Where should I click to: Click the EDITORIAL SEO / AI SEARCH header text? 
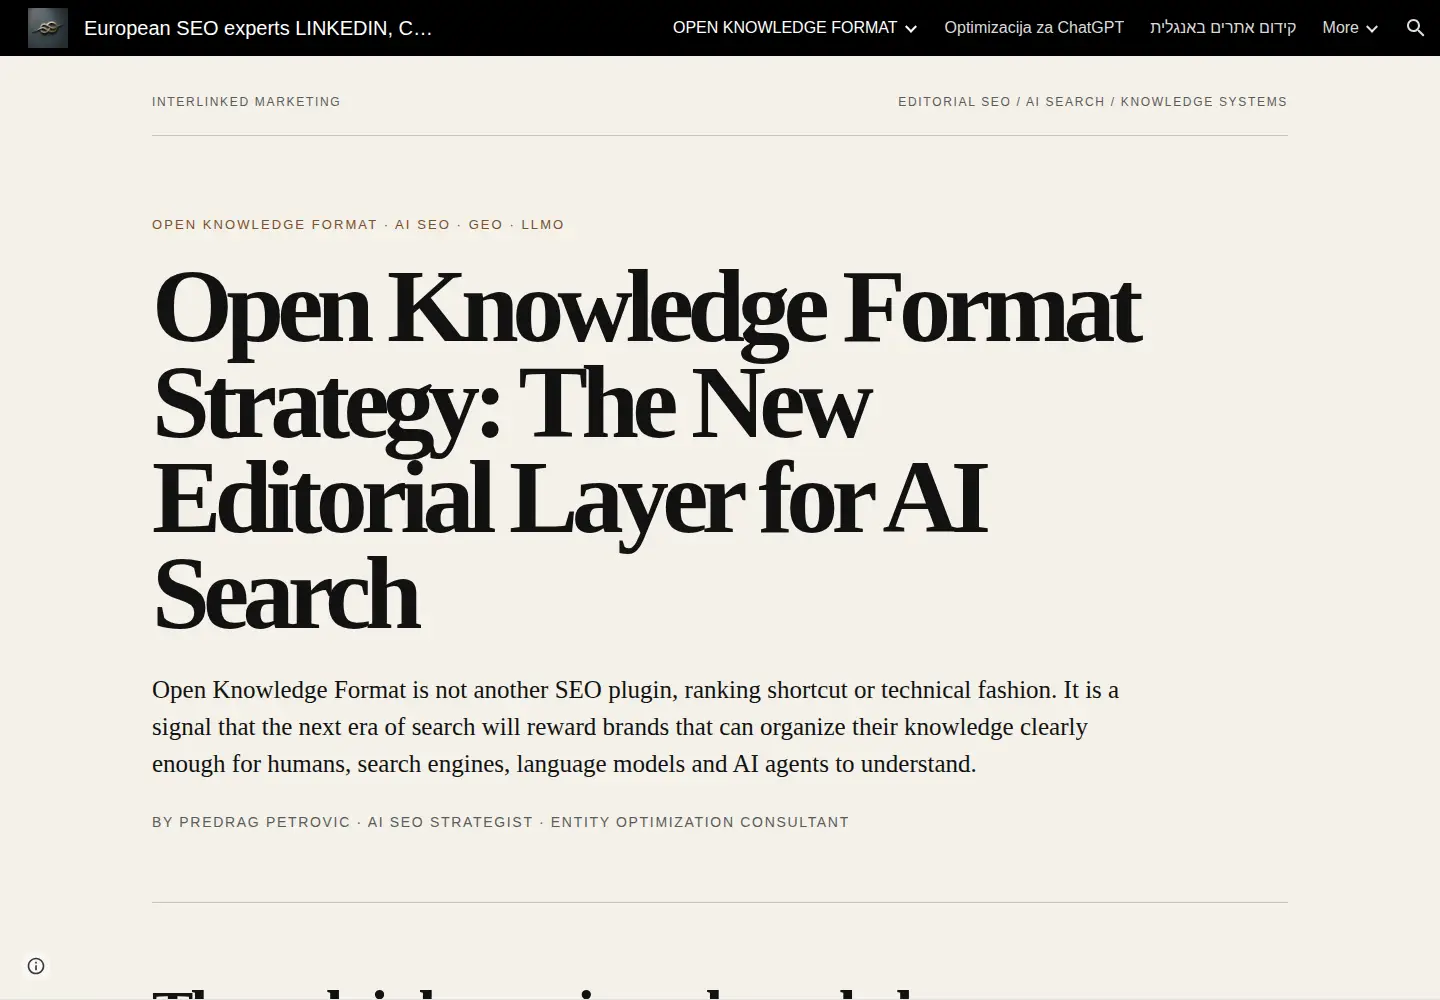[1092, 102]
